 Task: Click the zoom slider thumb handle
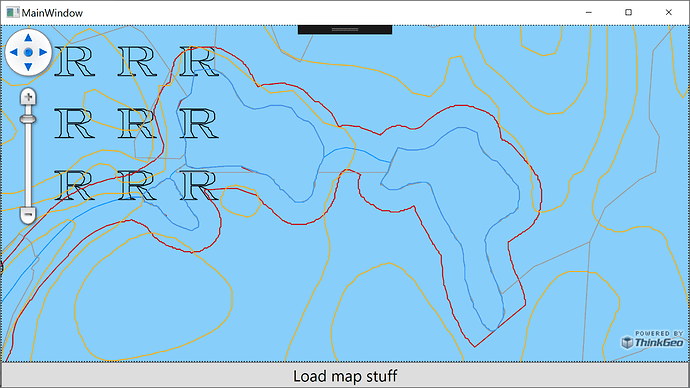[28, 119]
